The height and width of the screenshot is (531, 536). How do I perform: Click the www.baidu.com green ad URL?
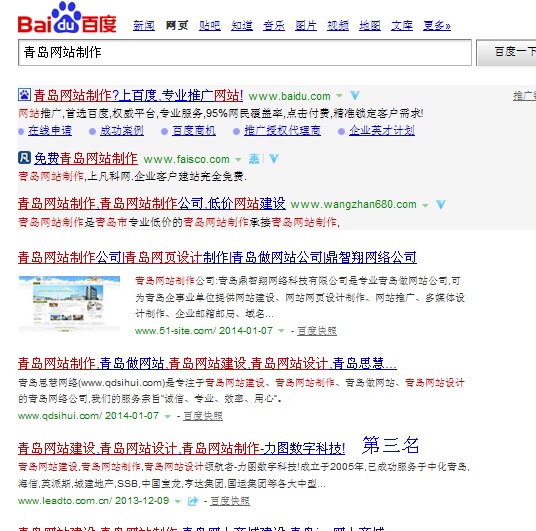[x=290, y=96]
